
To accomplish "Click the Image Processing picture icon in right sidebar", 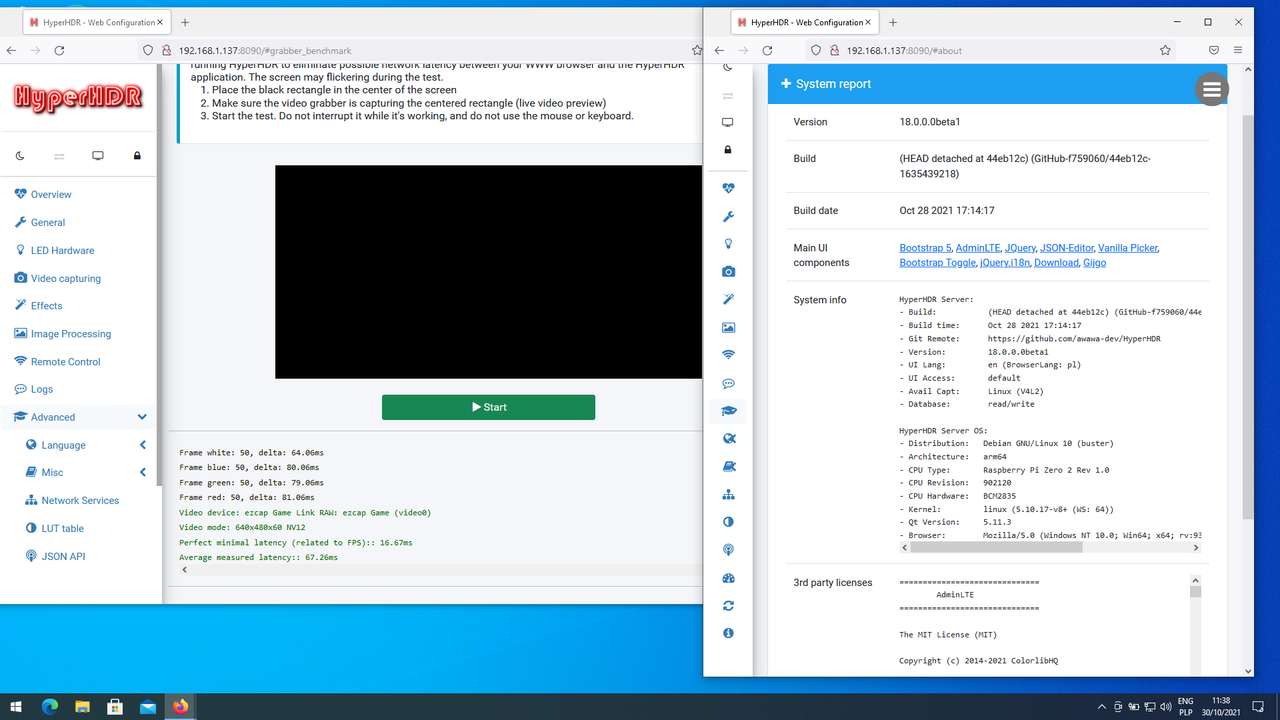I will tap(728, 327).
